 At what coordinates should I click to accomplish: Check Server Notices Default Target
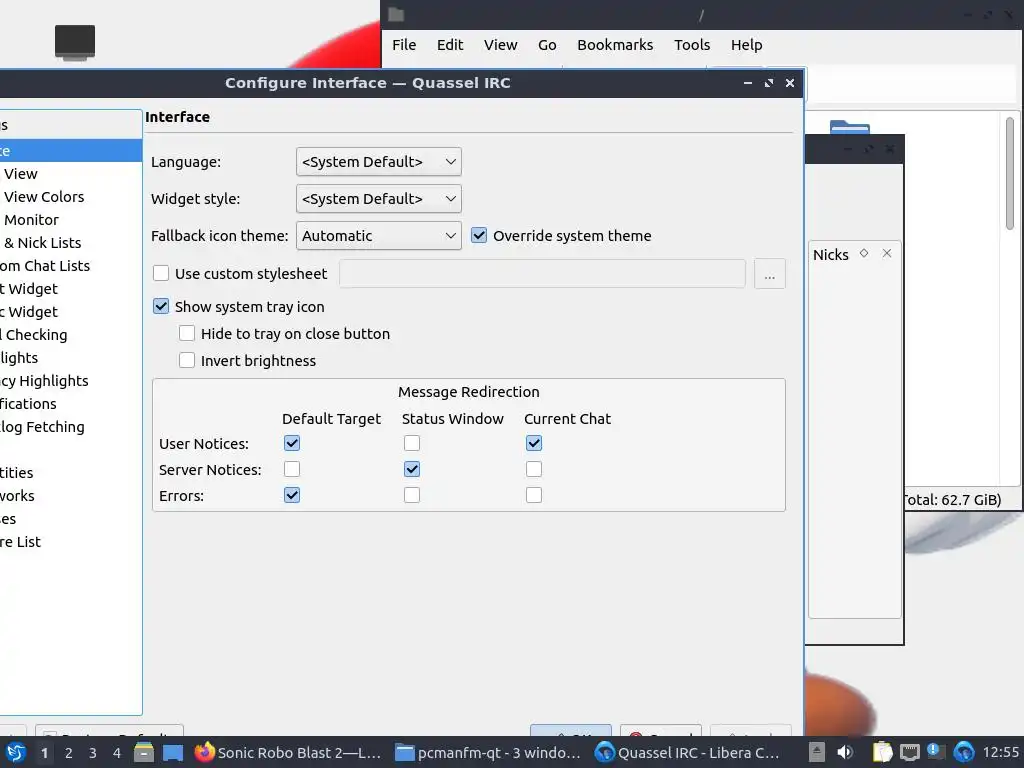pyautogui.click(x=292, y=469)
